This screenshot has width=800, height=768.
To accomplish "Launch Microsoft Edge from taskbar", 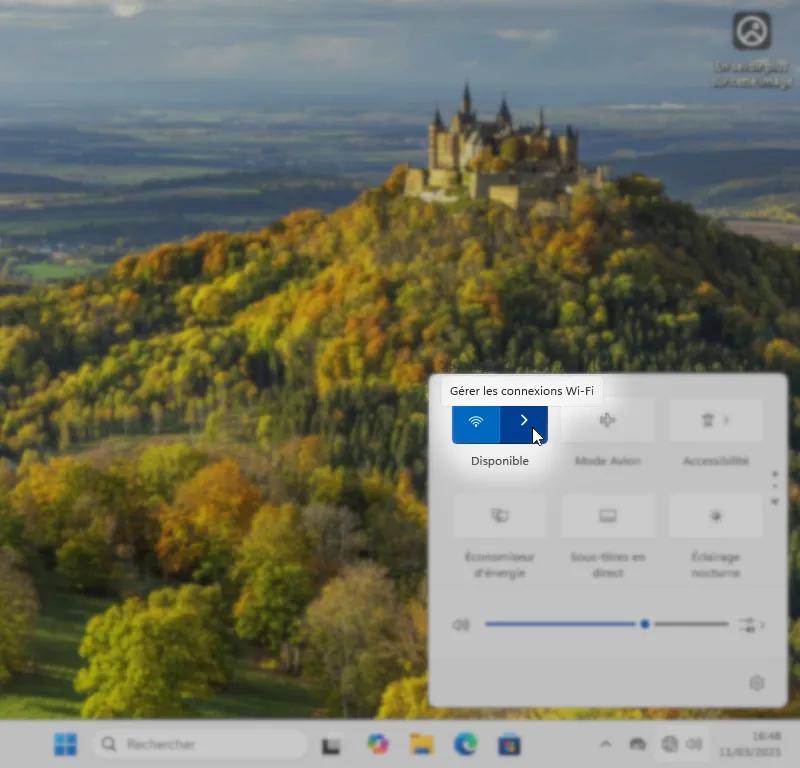I will (x=465, y=744).
